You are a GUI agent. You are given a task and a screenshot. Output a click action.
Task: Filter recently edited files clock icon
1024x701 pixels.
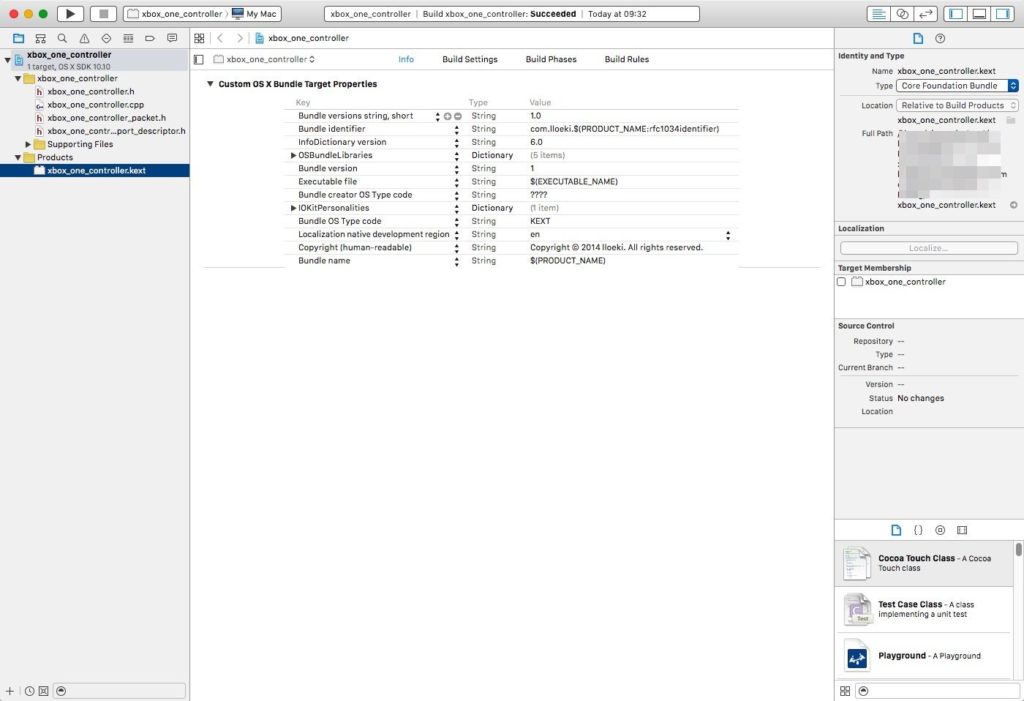[29, 691]
